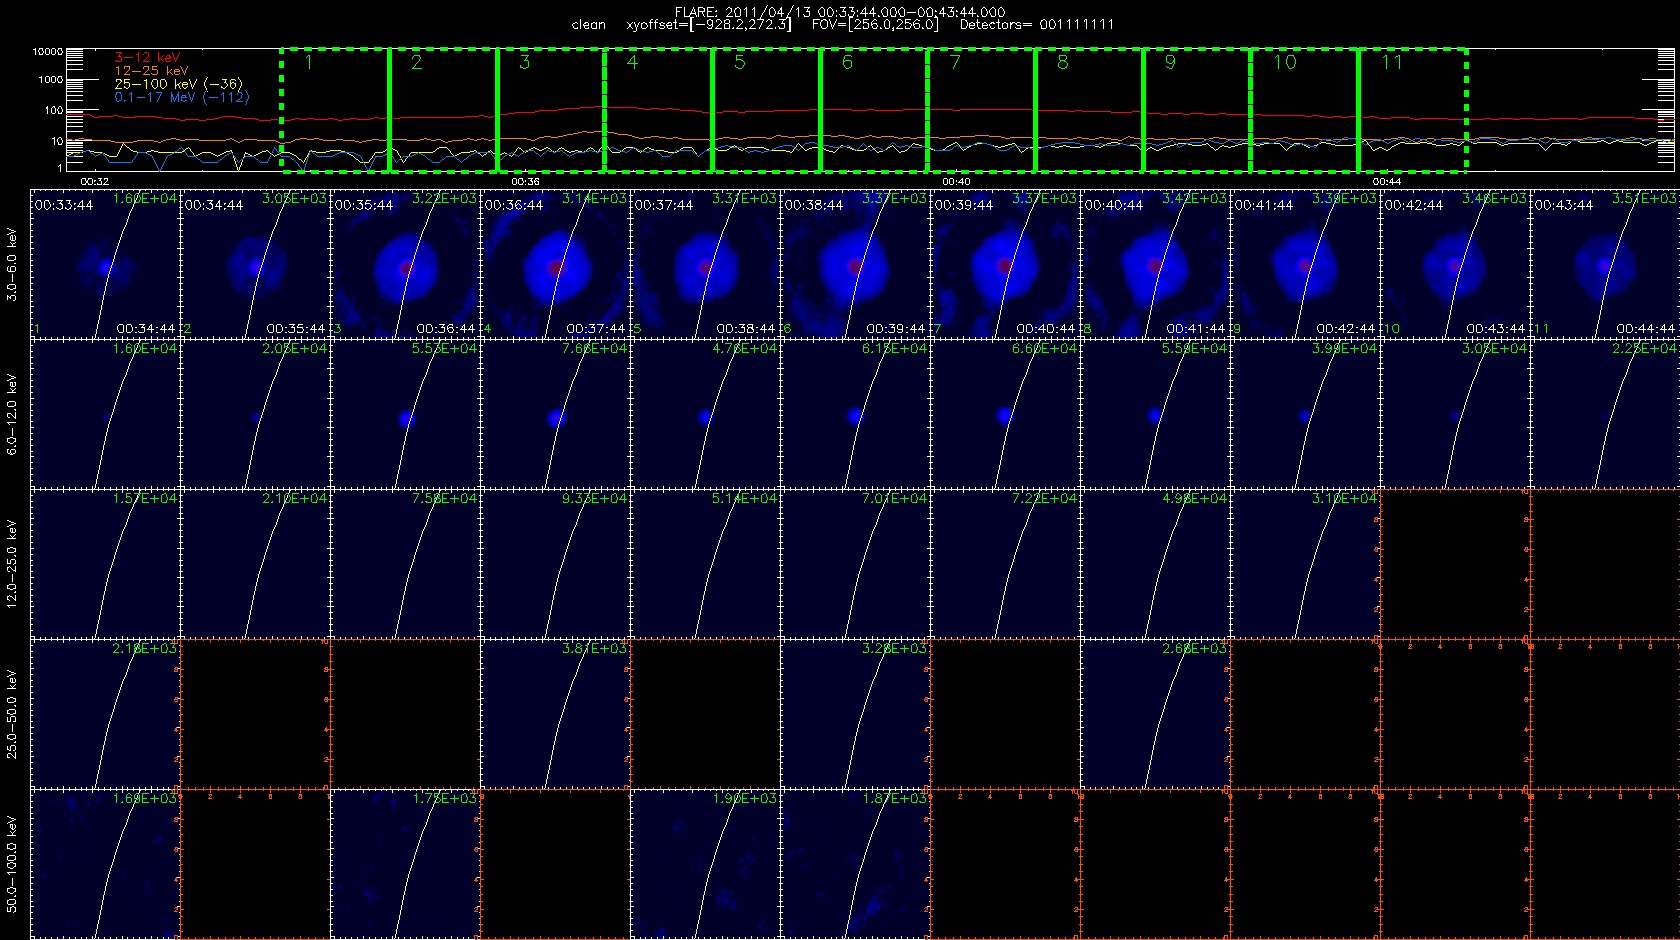Click the Detectors= 001111111 header text

1037,25
